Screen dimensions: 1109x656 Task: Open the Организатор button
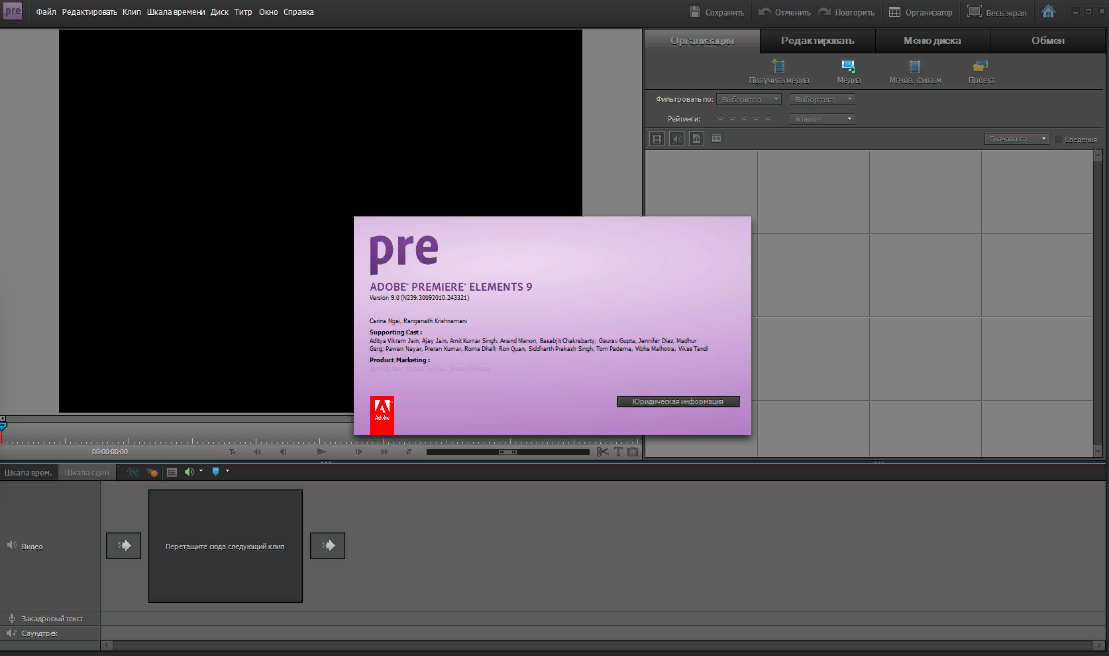pos(920,12)
